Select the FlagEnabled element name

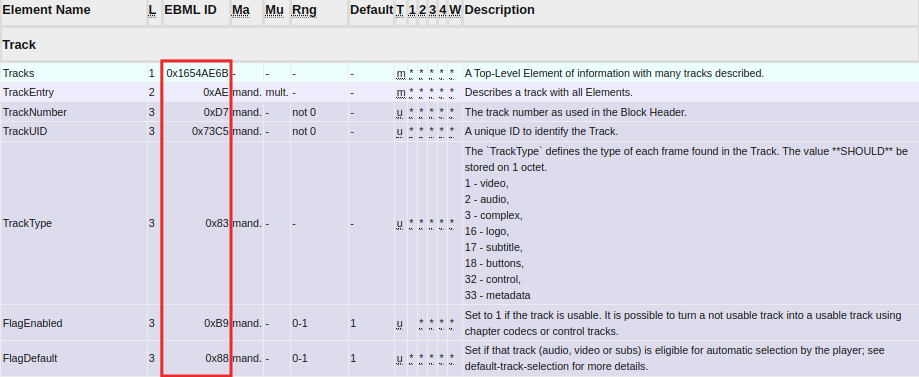33,323
